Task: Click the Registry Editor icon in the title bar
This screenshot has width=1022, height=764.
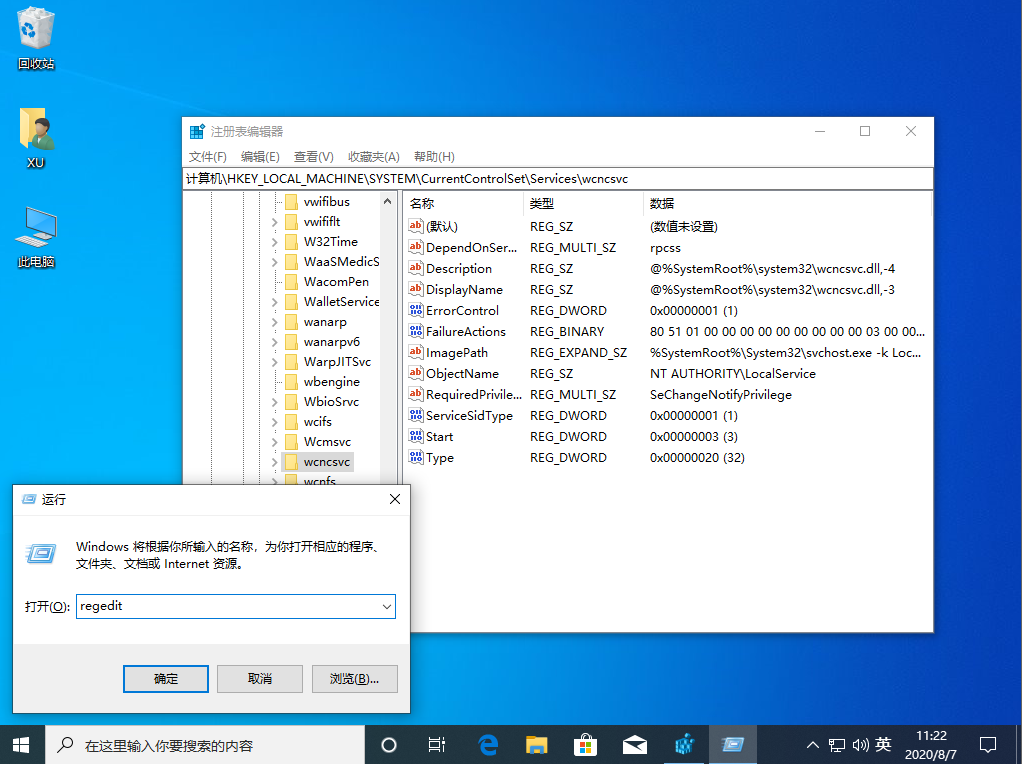Action: coord(198,130)
